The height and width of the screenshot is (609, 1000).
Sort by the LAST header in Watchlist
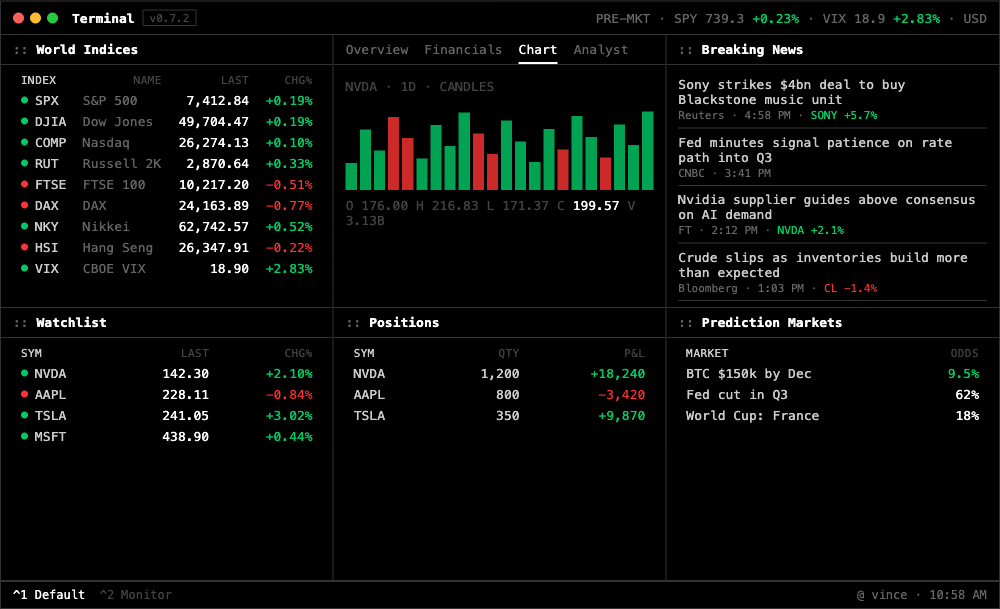(195, 353)
